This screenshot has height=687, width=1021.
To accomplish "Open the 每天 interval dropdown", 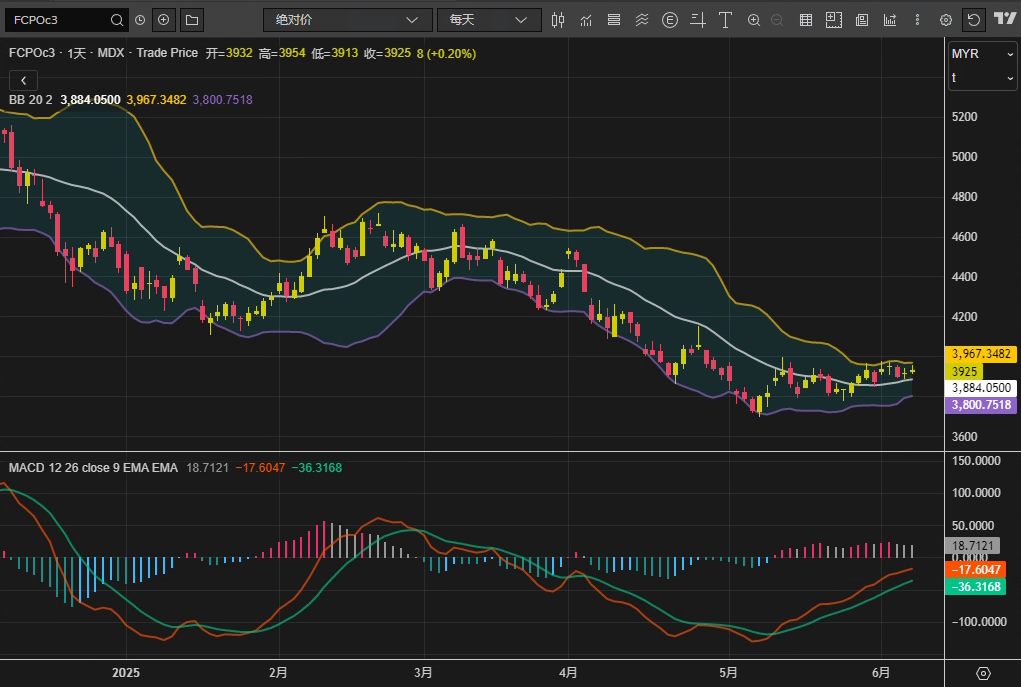I will click(488, 19).
